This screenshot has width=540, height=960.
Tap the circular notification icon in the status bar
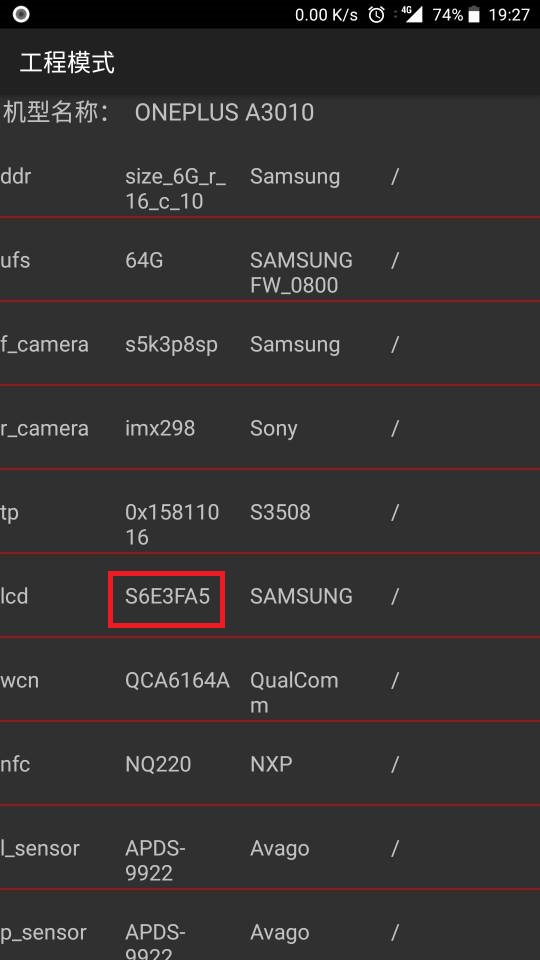tap(21, 14)
